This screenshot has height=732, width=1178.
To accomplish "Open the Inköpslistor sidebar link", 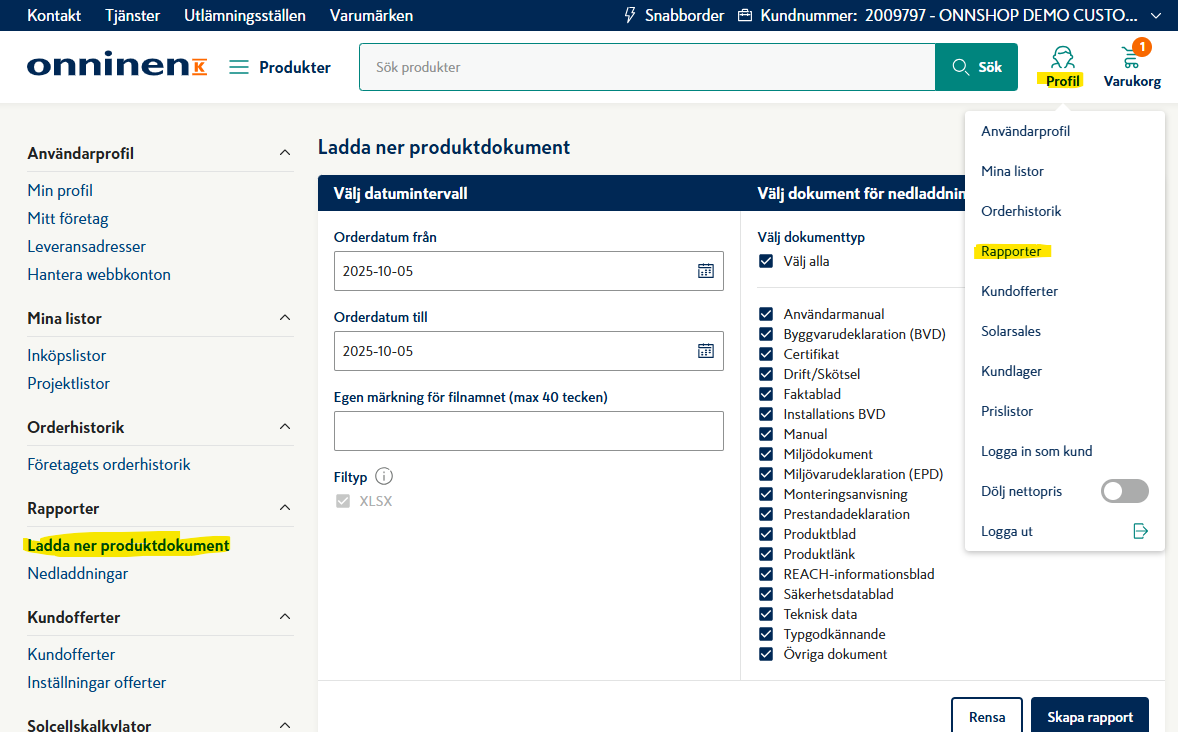I will 66,355.
